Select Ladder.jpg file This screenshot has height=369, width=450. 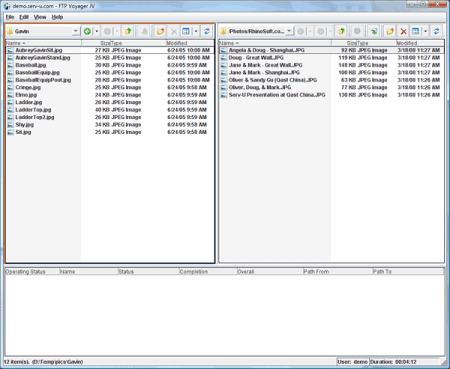29,102
